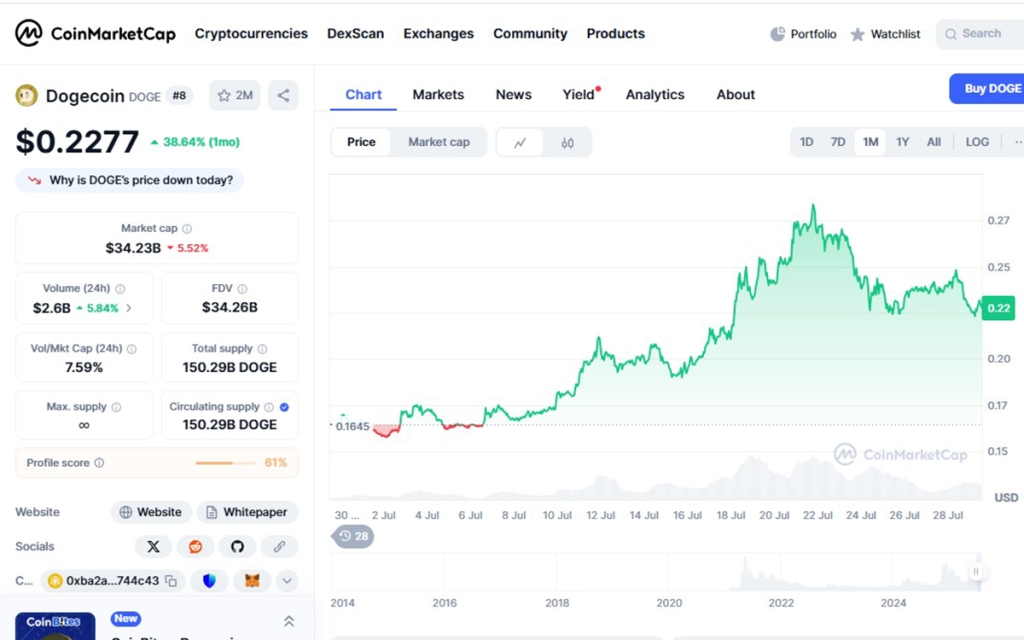Show Total supply info icon

click(263, 349)
